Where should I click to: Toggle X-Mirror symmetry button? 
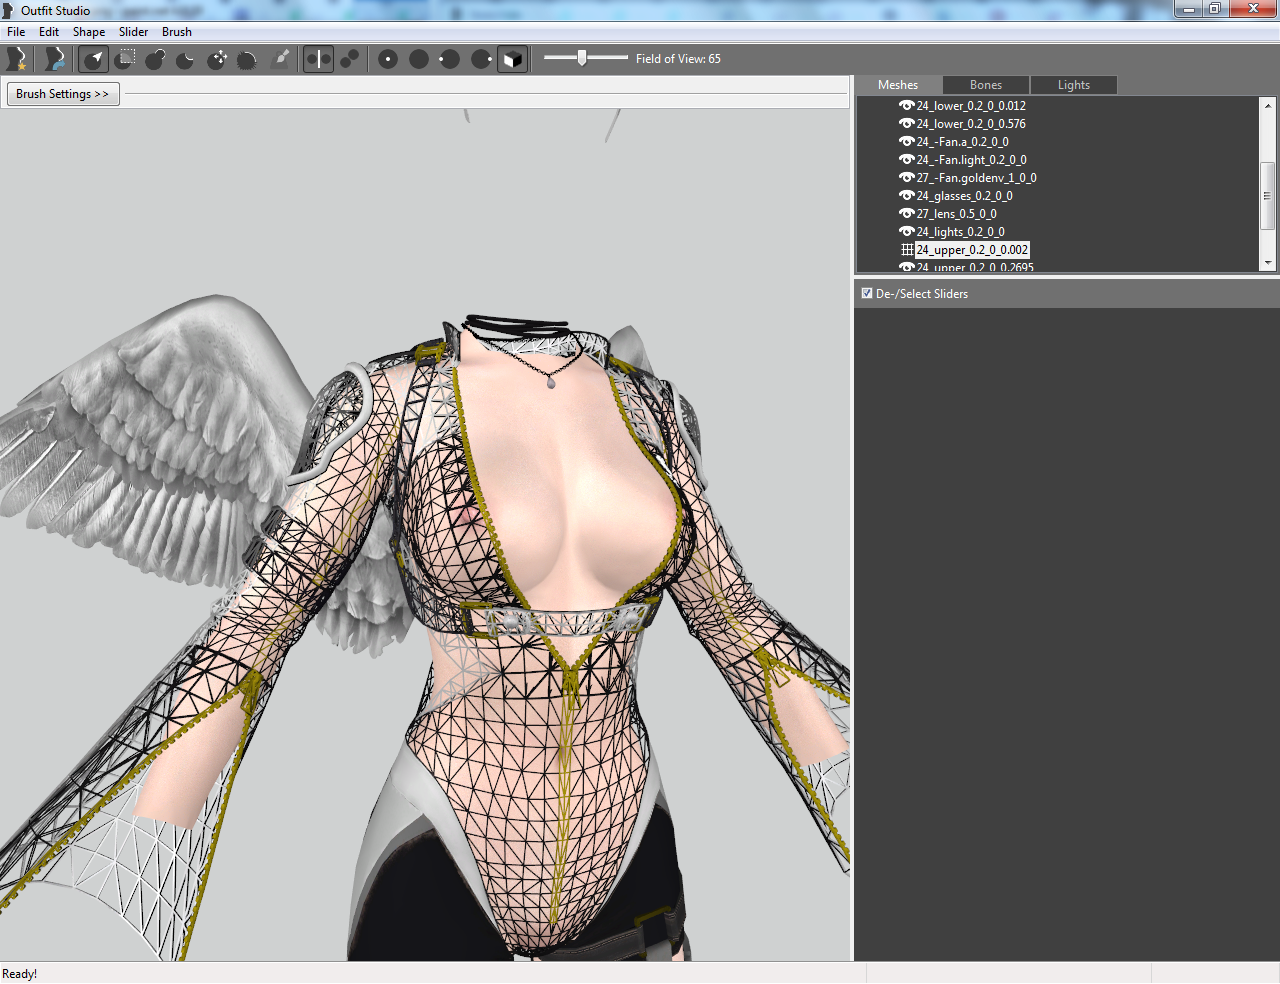318,59
